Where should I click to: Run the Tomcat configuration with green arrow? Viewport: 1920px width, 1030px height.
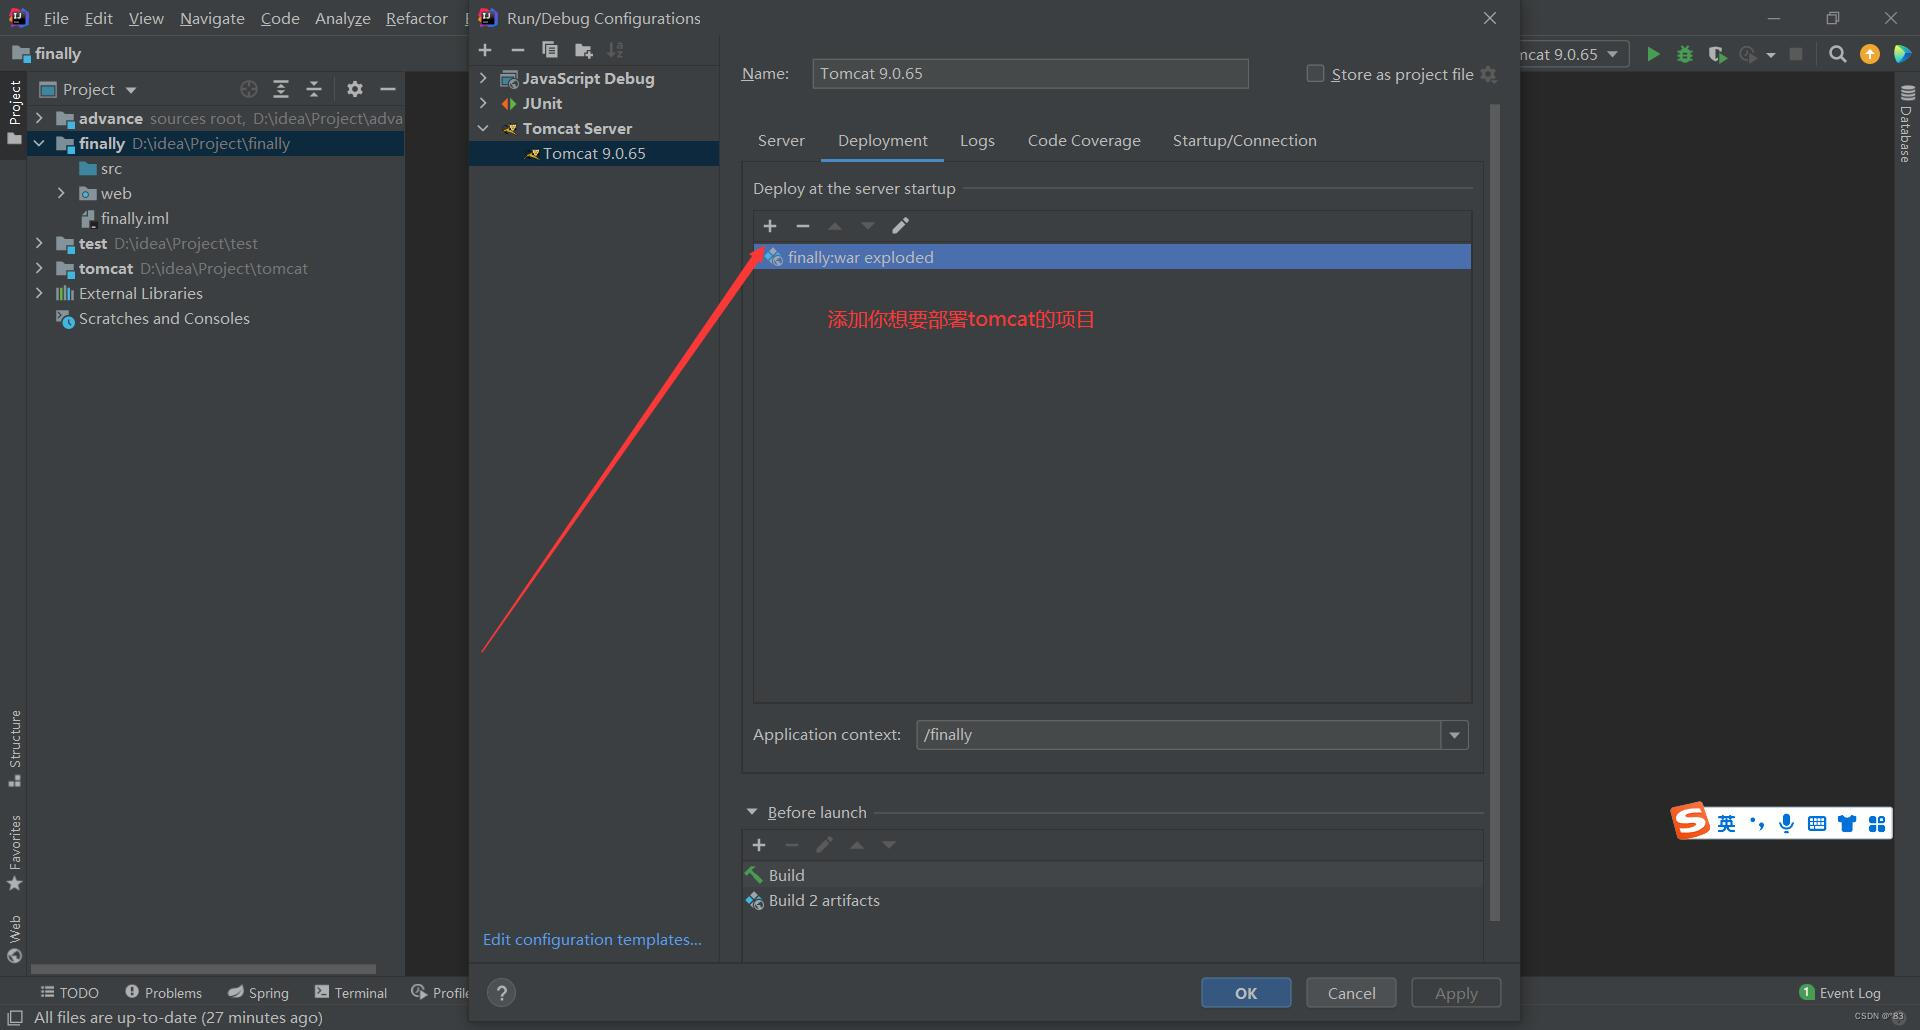click(1653, 54)
